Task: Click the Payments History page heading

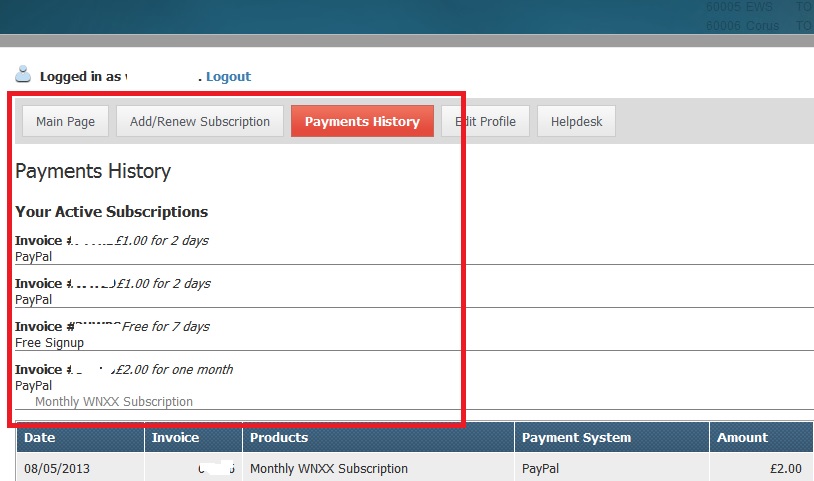Action: pyautogui.click(x=93, y=171)
